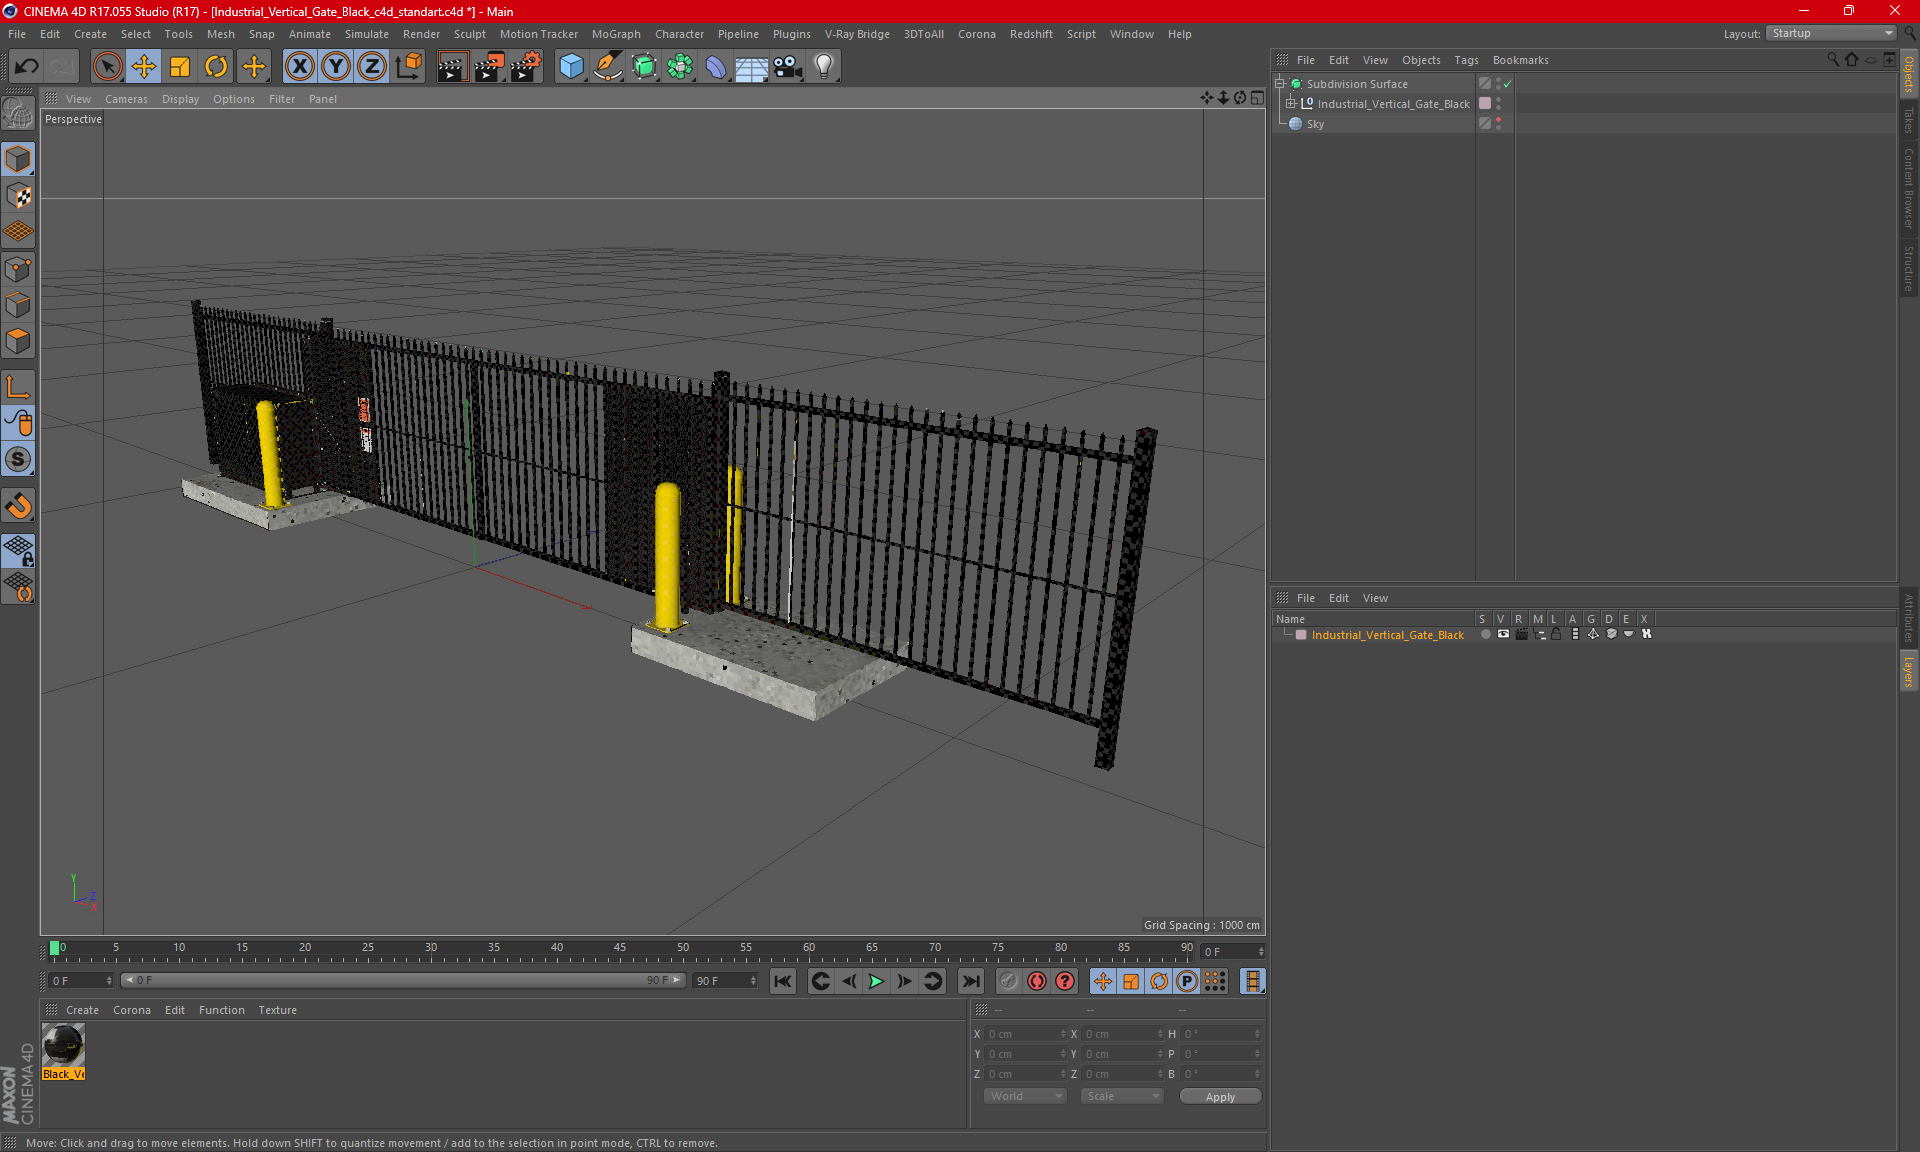Select the Live Selection tool
The height and width of the screenshot is (1152, 1920).
(107, 66)
